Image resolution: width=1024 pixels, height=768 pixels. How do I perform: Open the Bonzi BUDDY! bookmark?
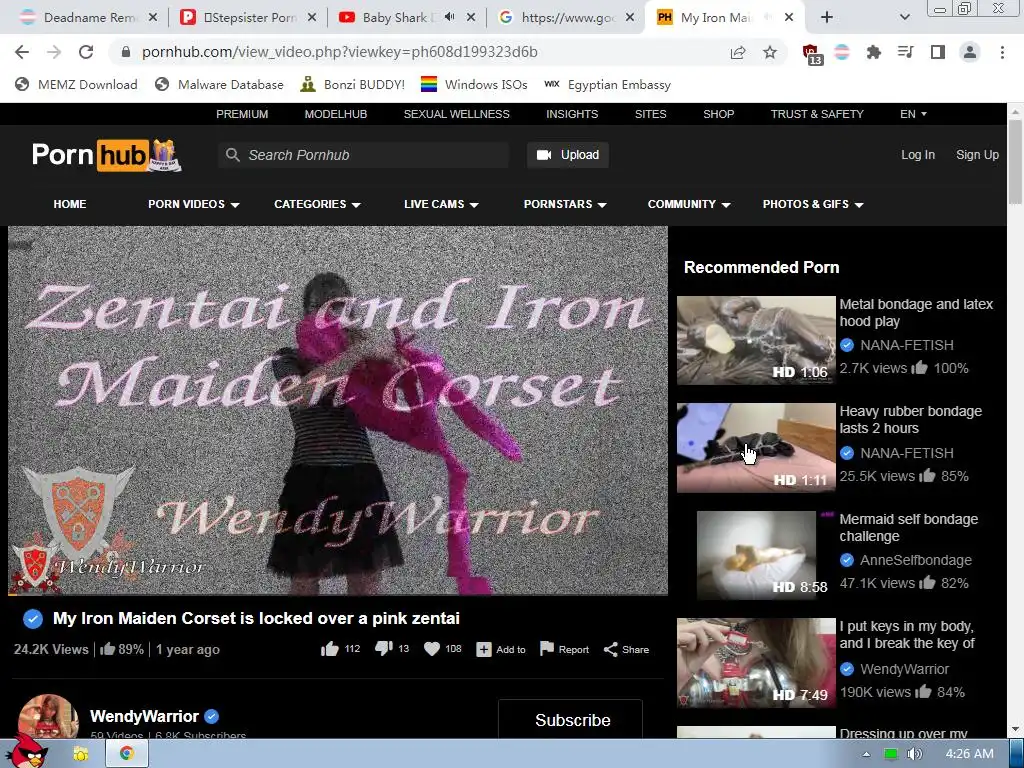click(x=353, y=84)
